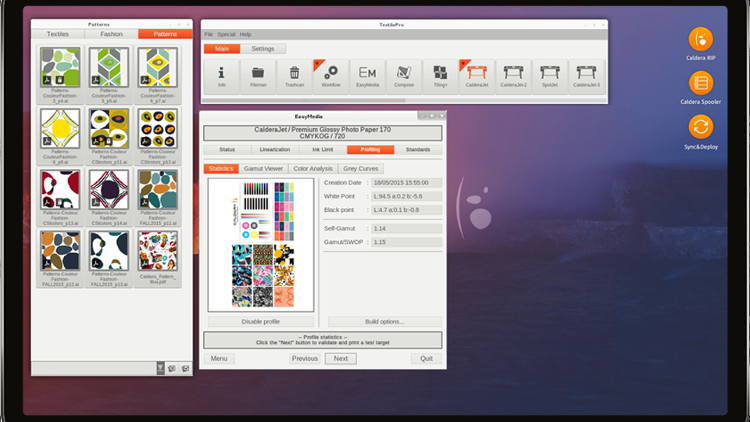Click the Black point value field

click(x=407, y=210)
